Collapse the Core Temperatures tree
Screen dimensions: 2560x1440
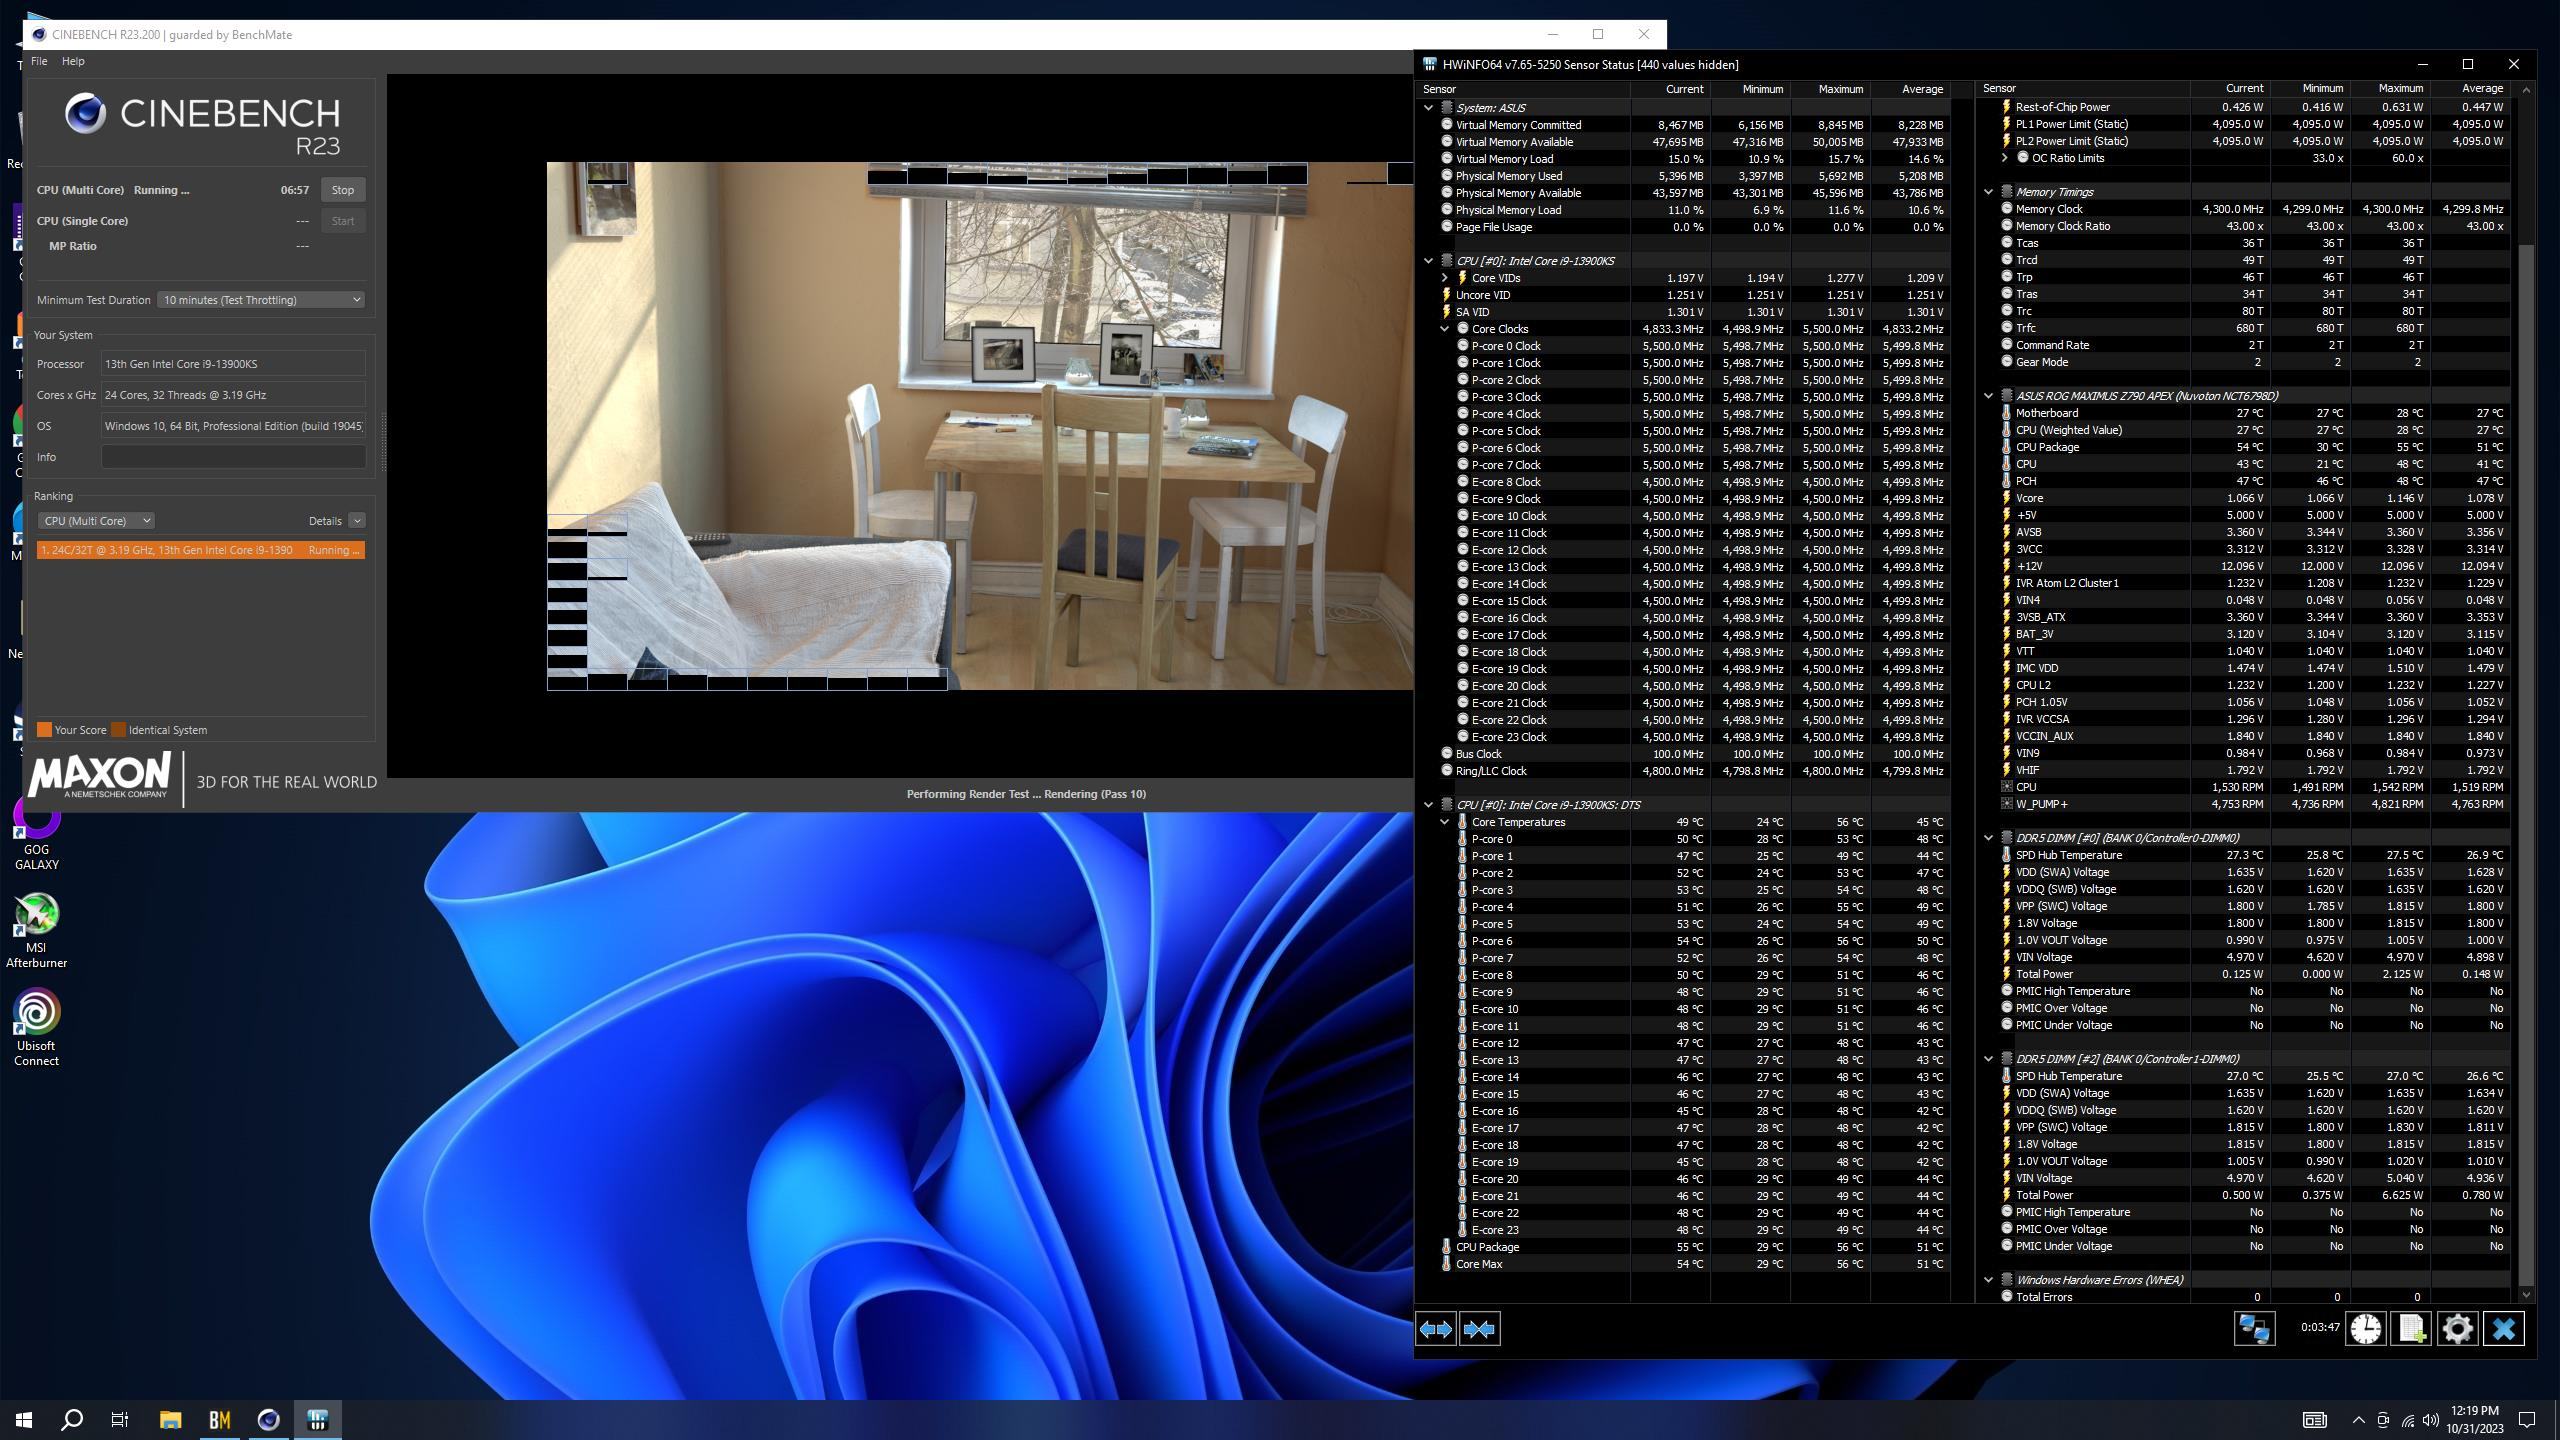[x=1444, y=822]
